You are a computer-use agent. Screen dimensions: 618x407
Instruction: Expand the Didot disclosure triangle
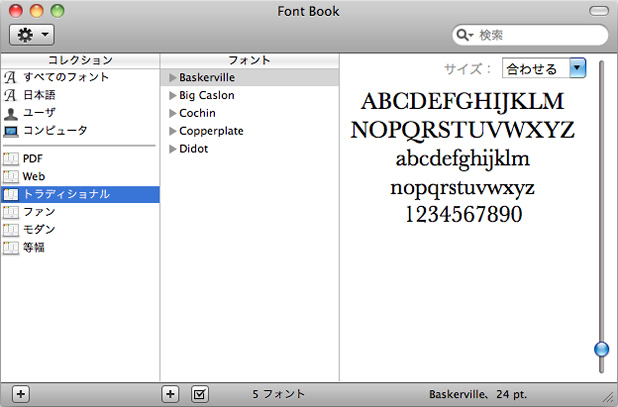[172, 149]
